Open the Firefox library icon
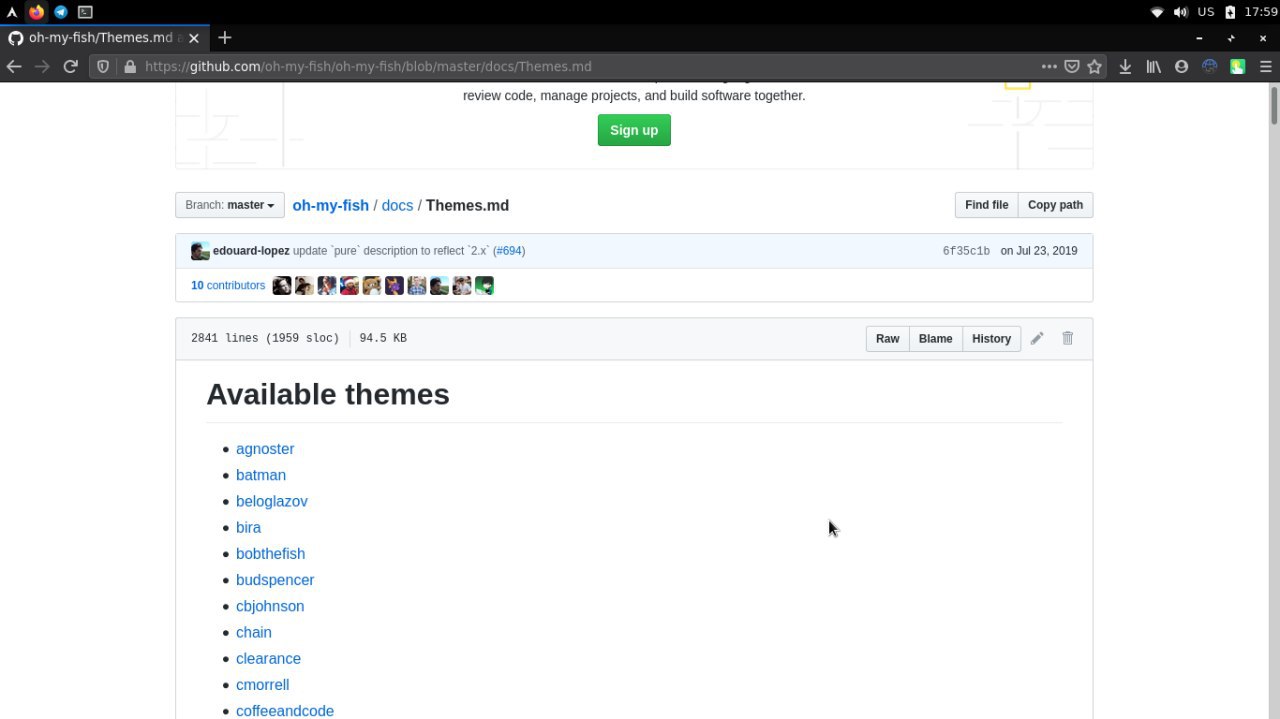 point(1153,66)
